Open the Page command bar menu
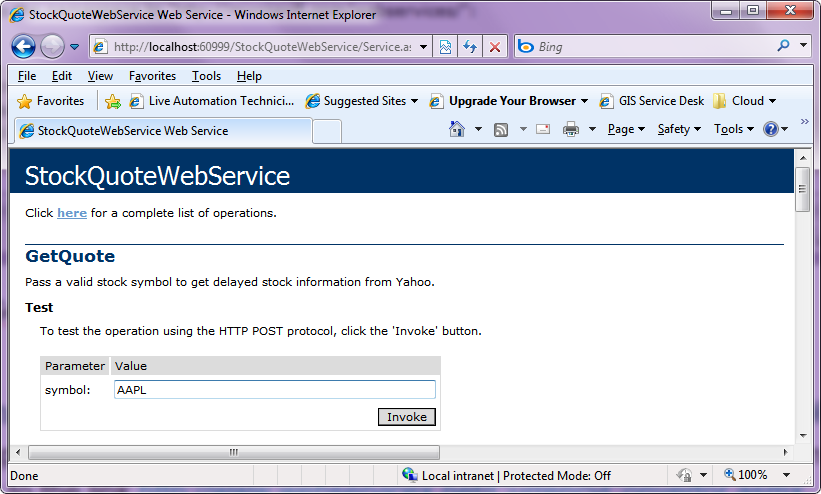 [626, 129]
